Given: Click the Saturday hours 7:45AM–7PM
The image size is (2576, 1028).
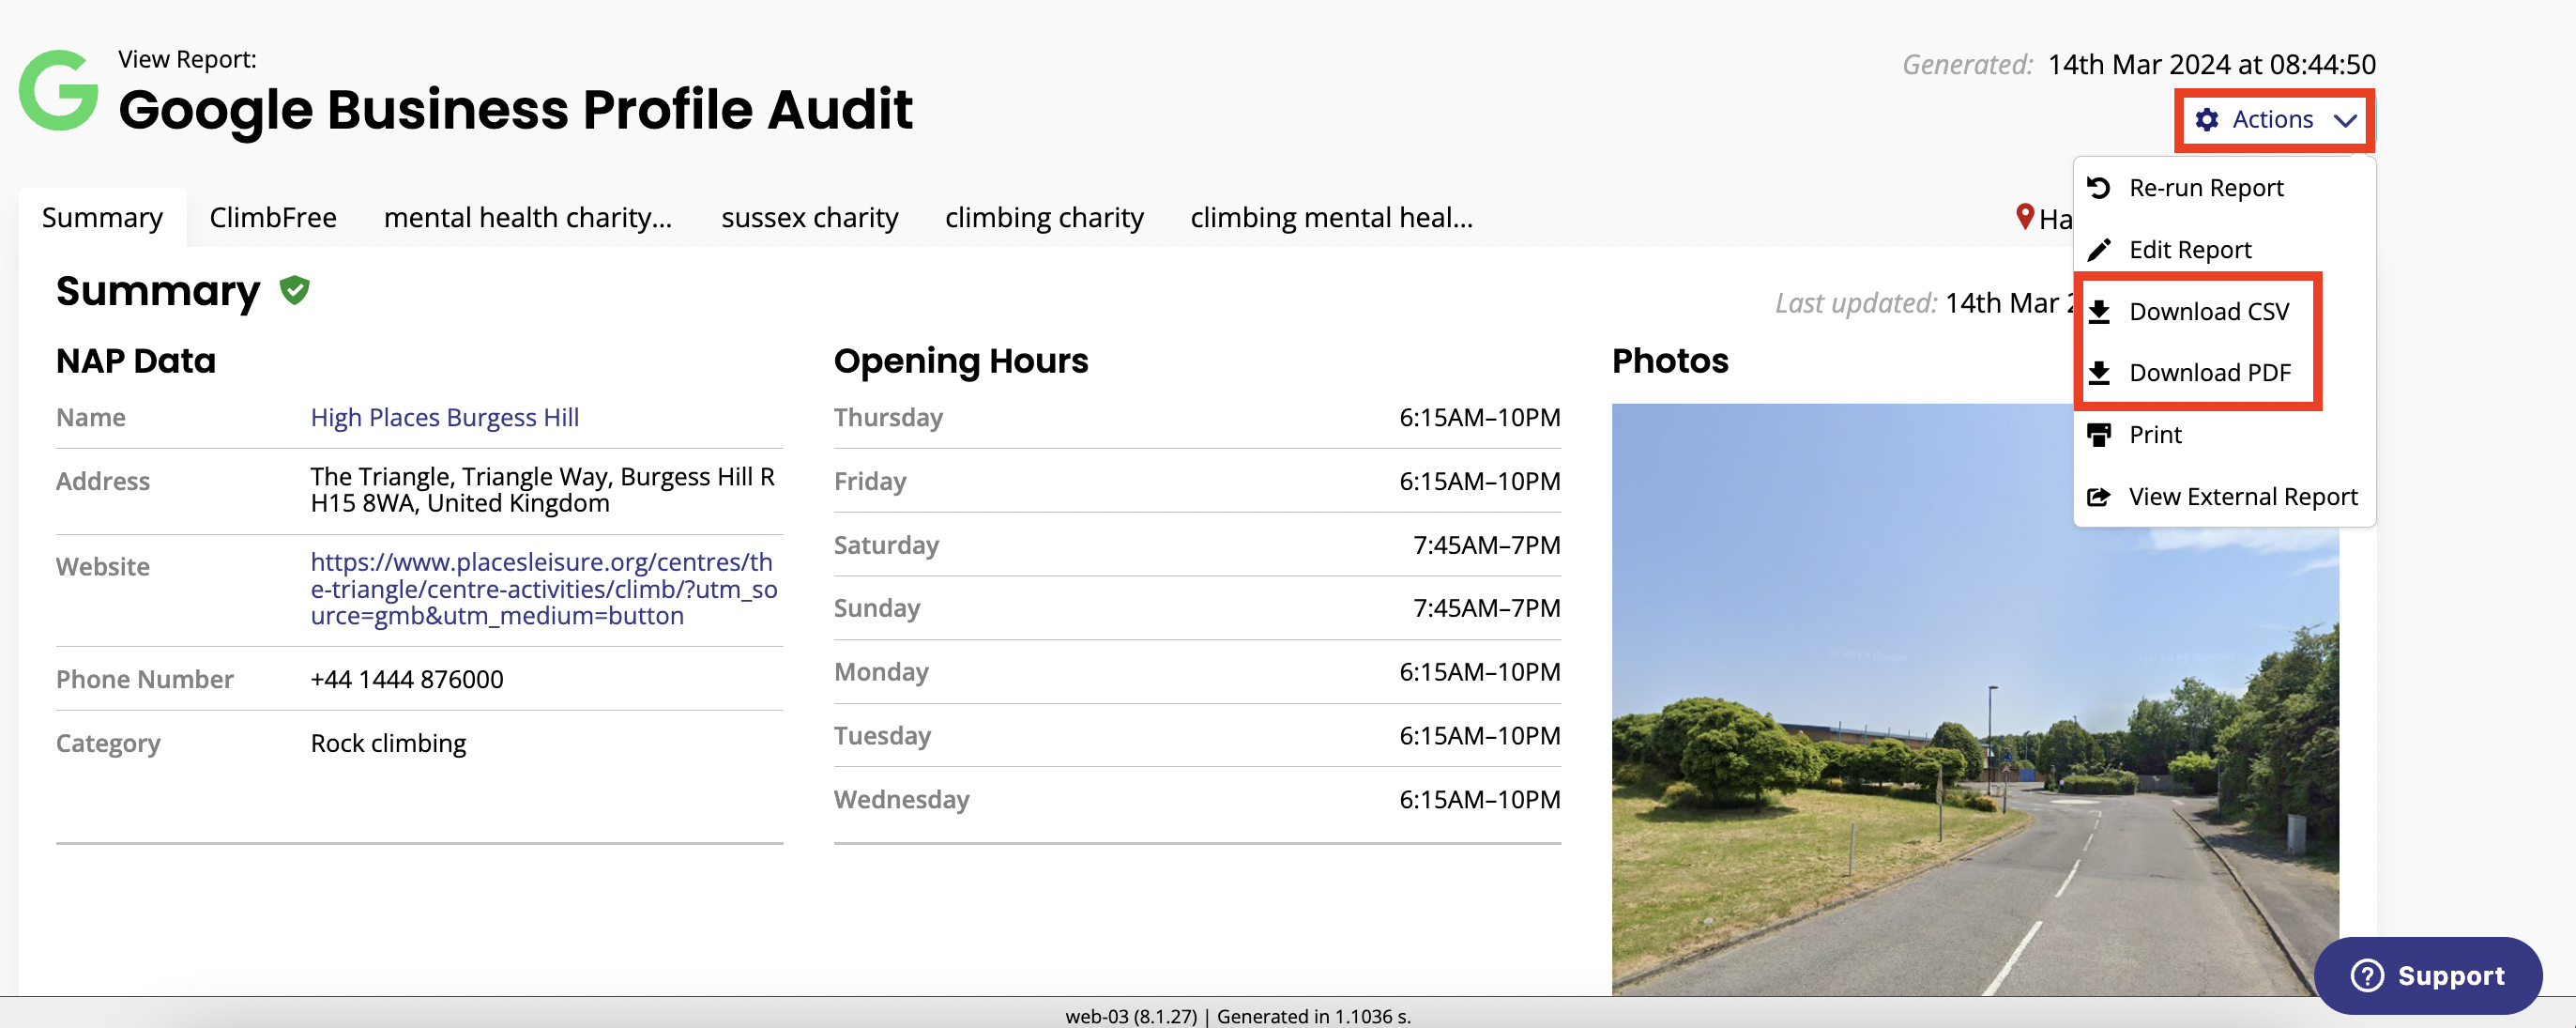Looking at the screenshot, I should click(x=1486, y=545).
